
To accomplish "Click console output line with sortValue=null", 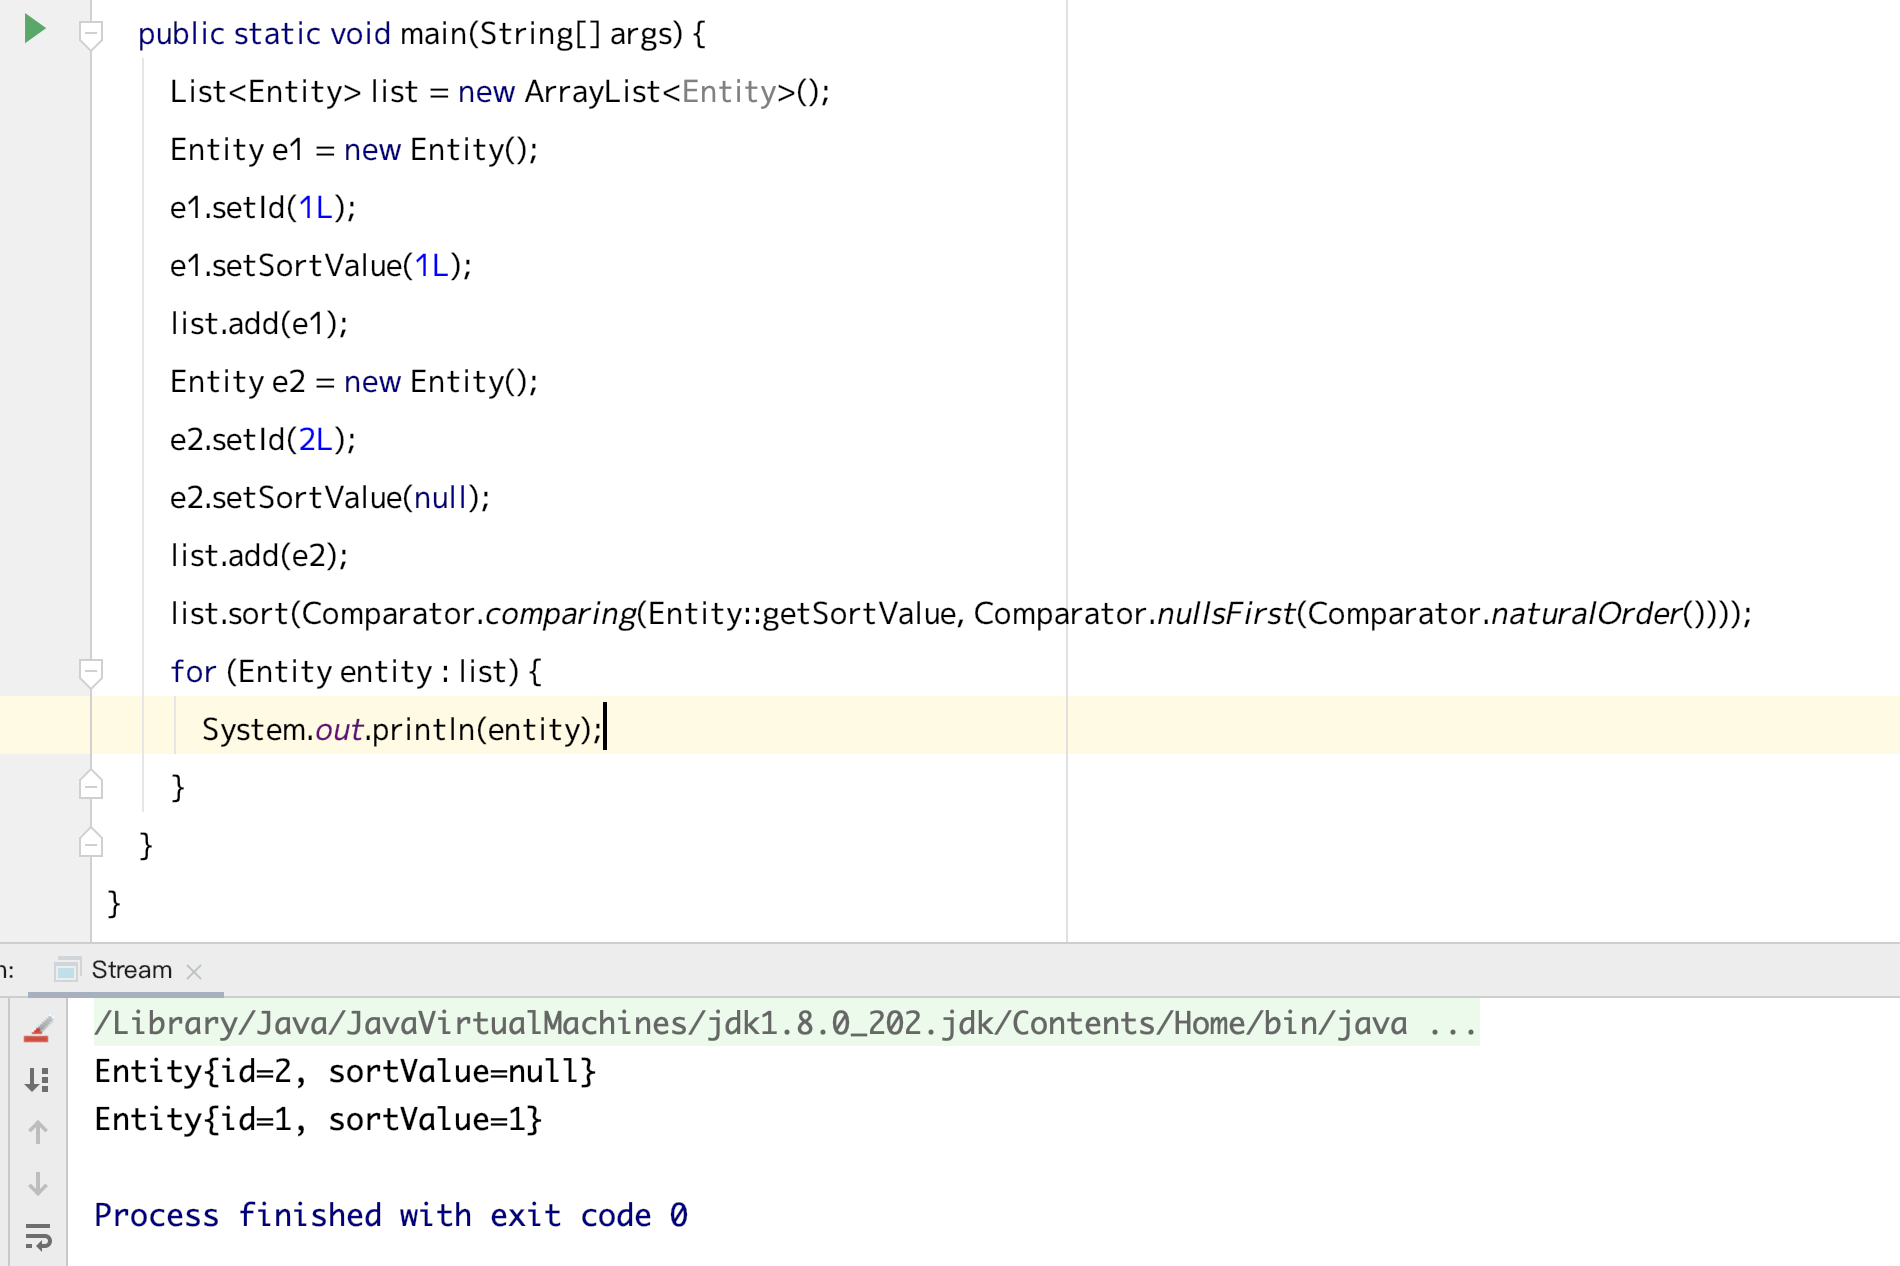I will 345,1071.
